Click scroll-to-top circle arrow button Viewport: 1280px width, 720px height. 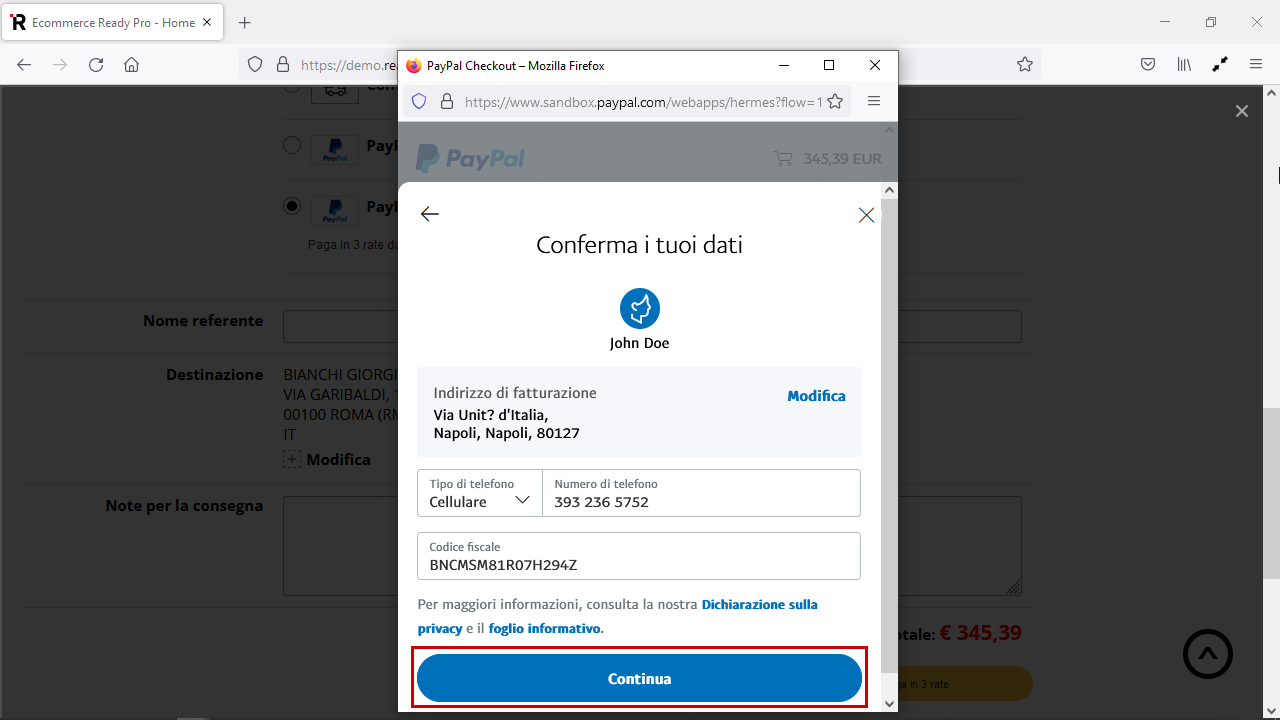1208,654
